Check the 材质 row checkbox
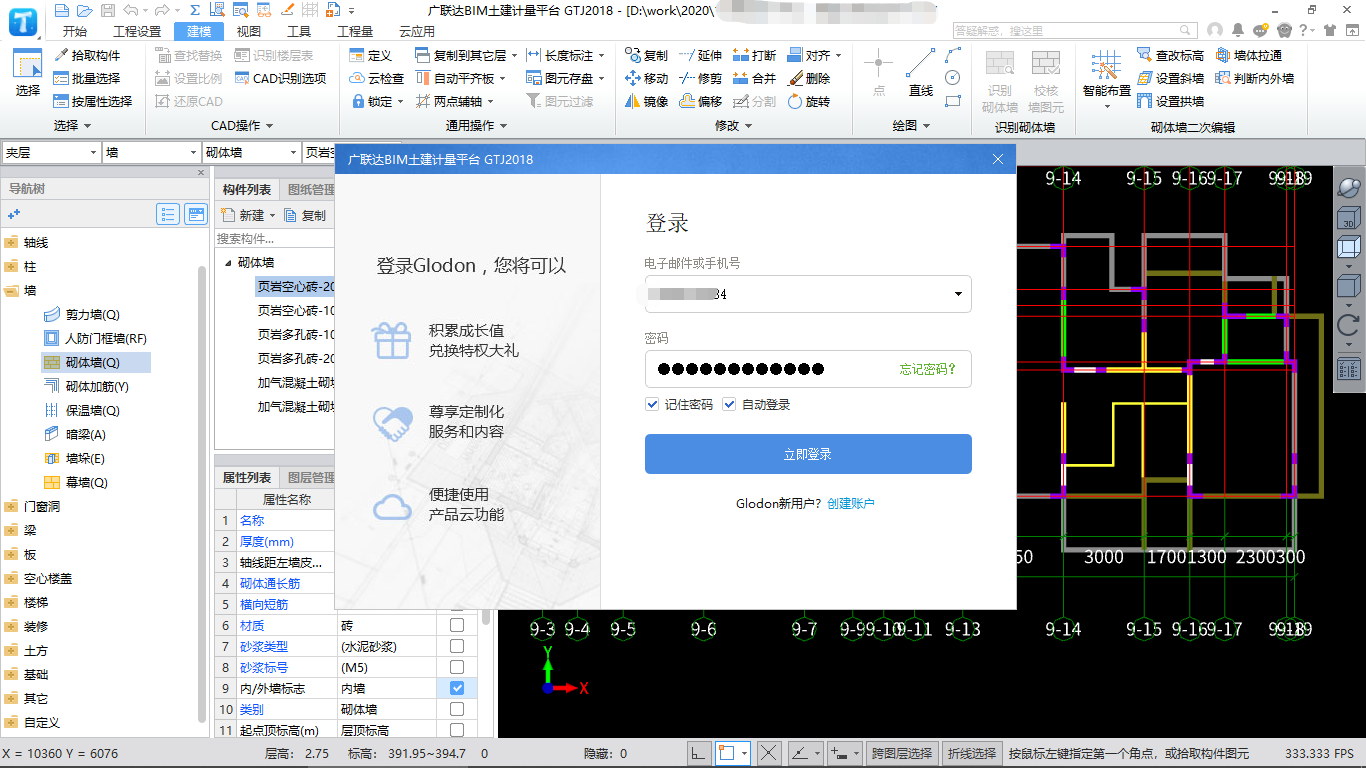 pyautogui.click(x=457, y=625)
